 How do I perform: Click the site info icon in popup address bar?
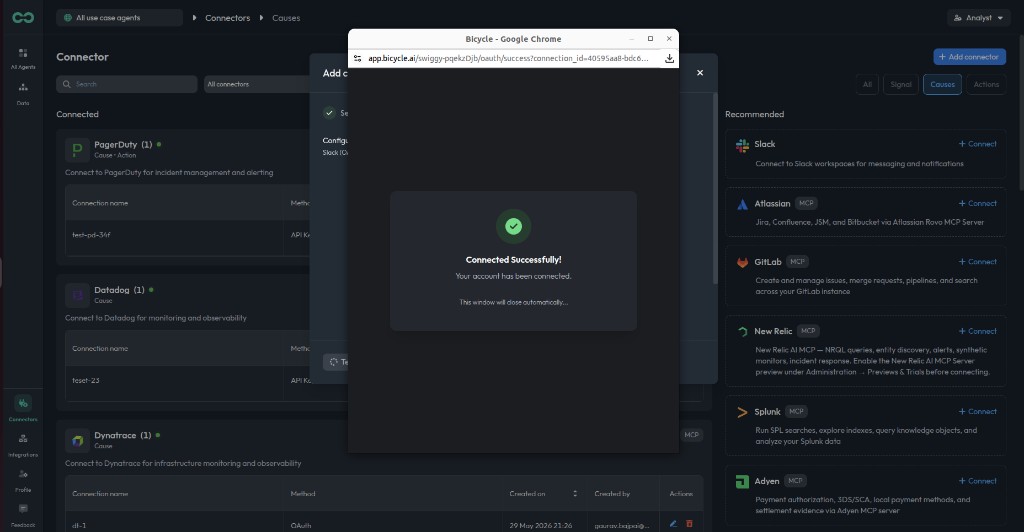pos(357,58)
